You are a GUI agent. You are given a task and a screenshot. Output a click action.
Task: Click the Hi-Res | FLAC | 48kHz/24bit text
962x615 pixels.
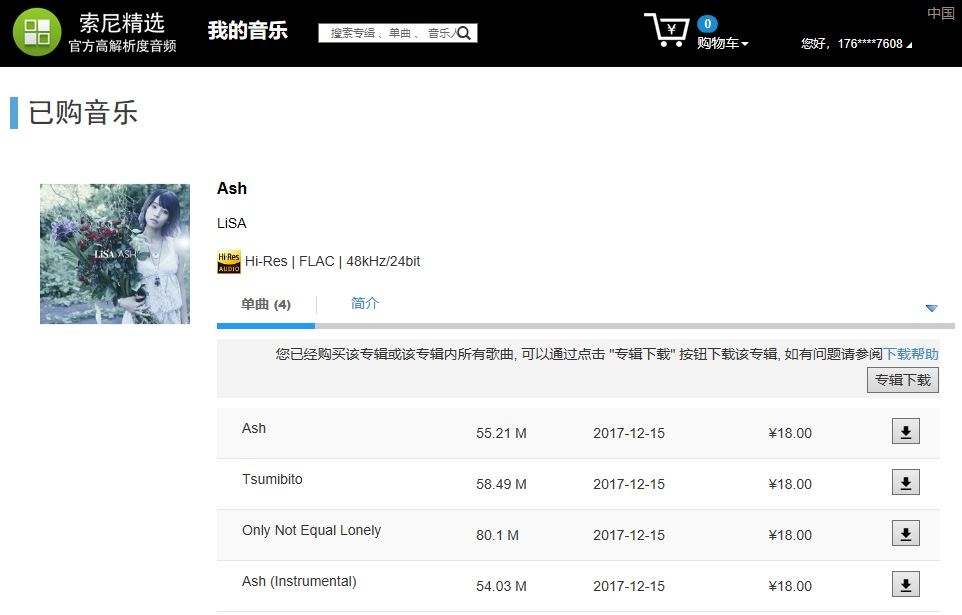point(333,261)
